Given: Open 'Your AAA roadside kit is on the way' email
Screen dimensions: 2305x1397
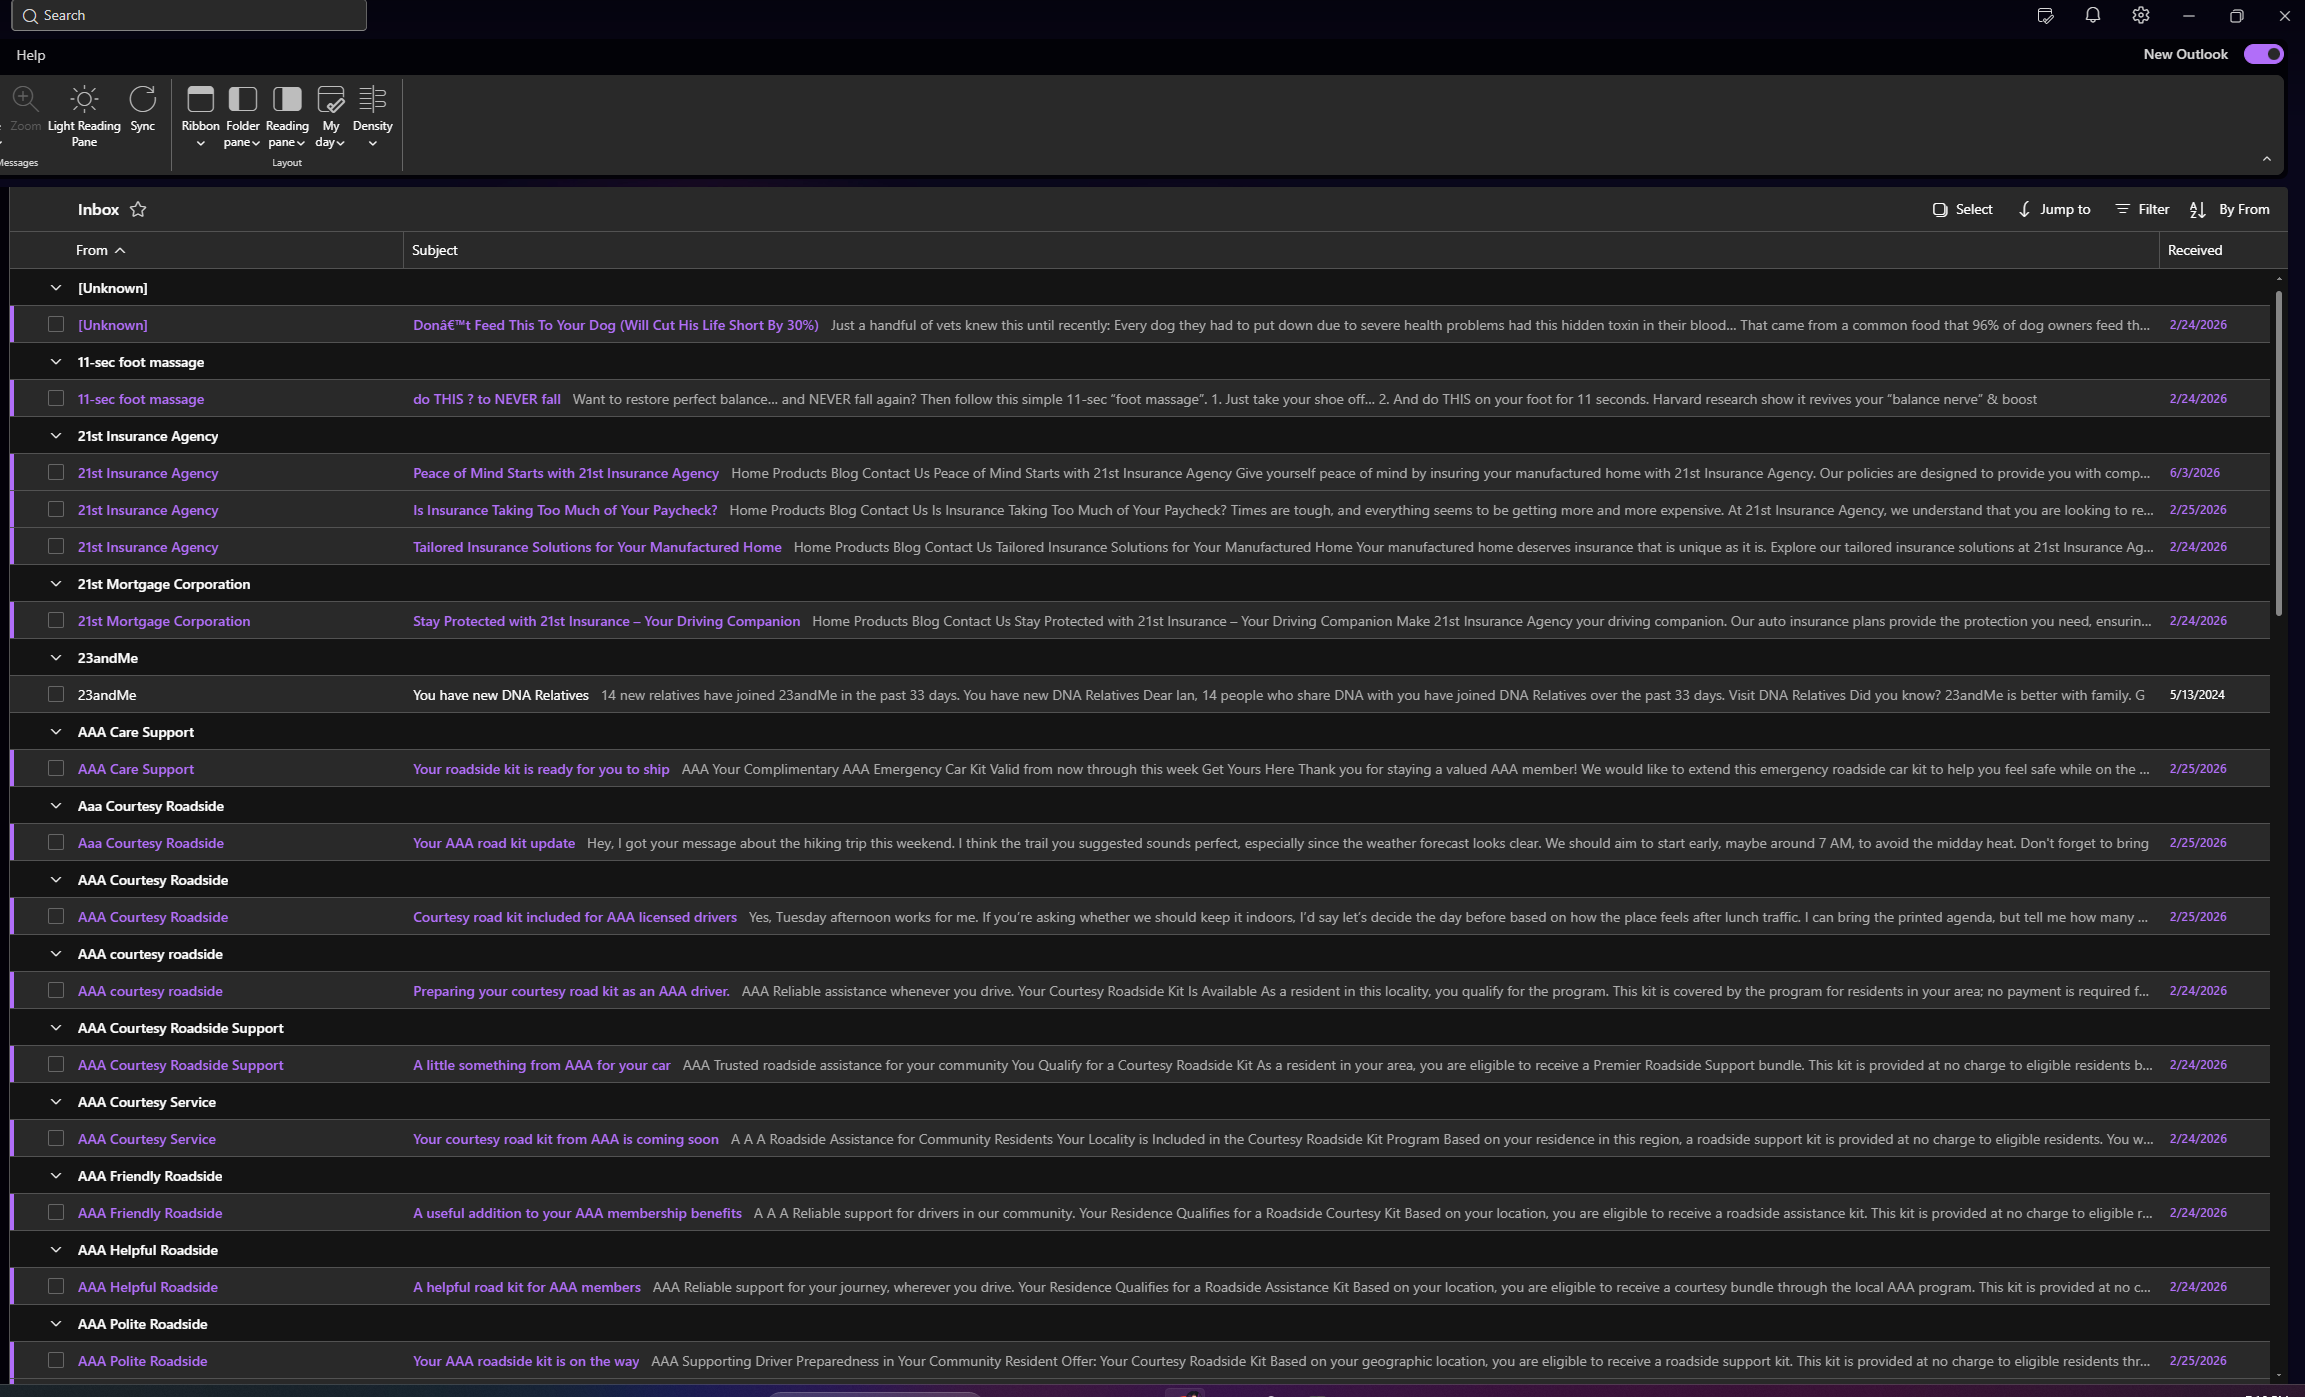Looking at the screenshot, I should coord(1140,1361).
